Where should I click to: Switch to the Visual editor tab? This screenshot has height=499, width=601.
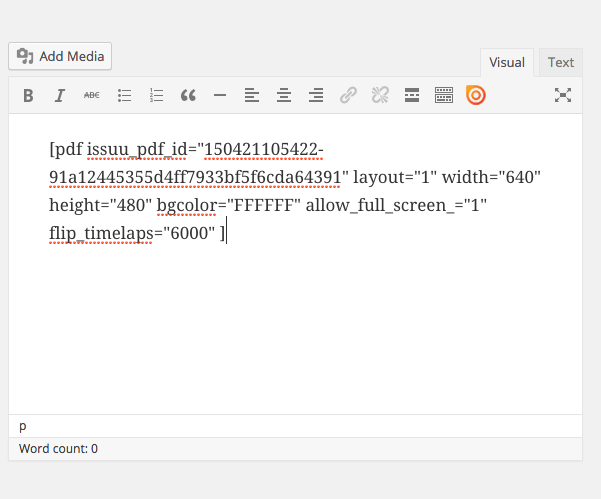pyautogui.click(x=507, y=62)
